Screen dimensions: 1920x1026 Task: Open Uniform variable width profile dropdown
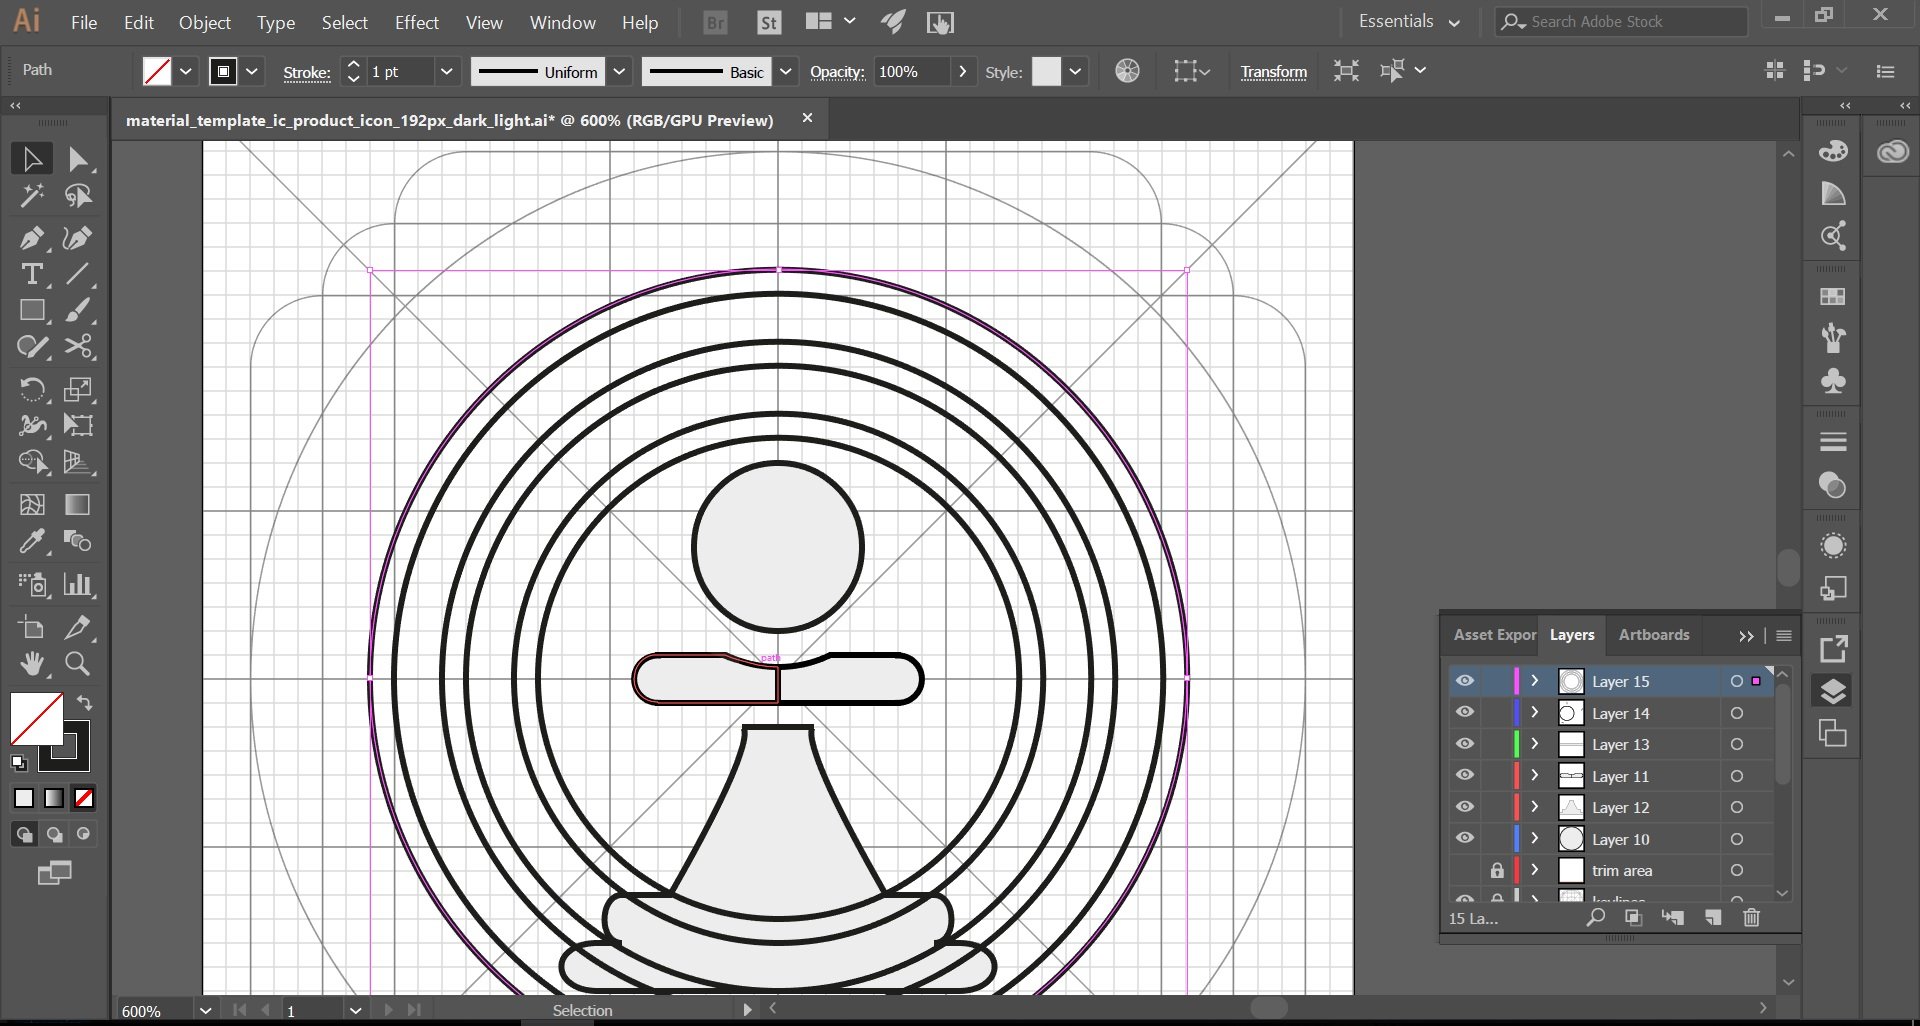pyautogui.click(x=619, y=71)
